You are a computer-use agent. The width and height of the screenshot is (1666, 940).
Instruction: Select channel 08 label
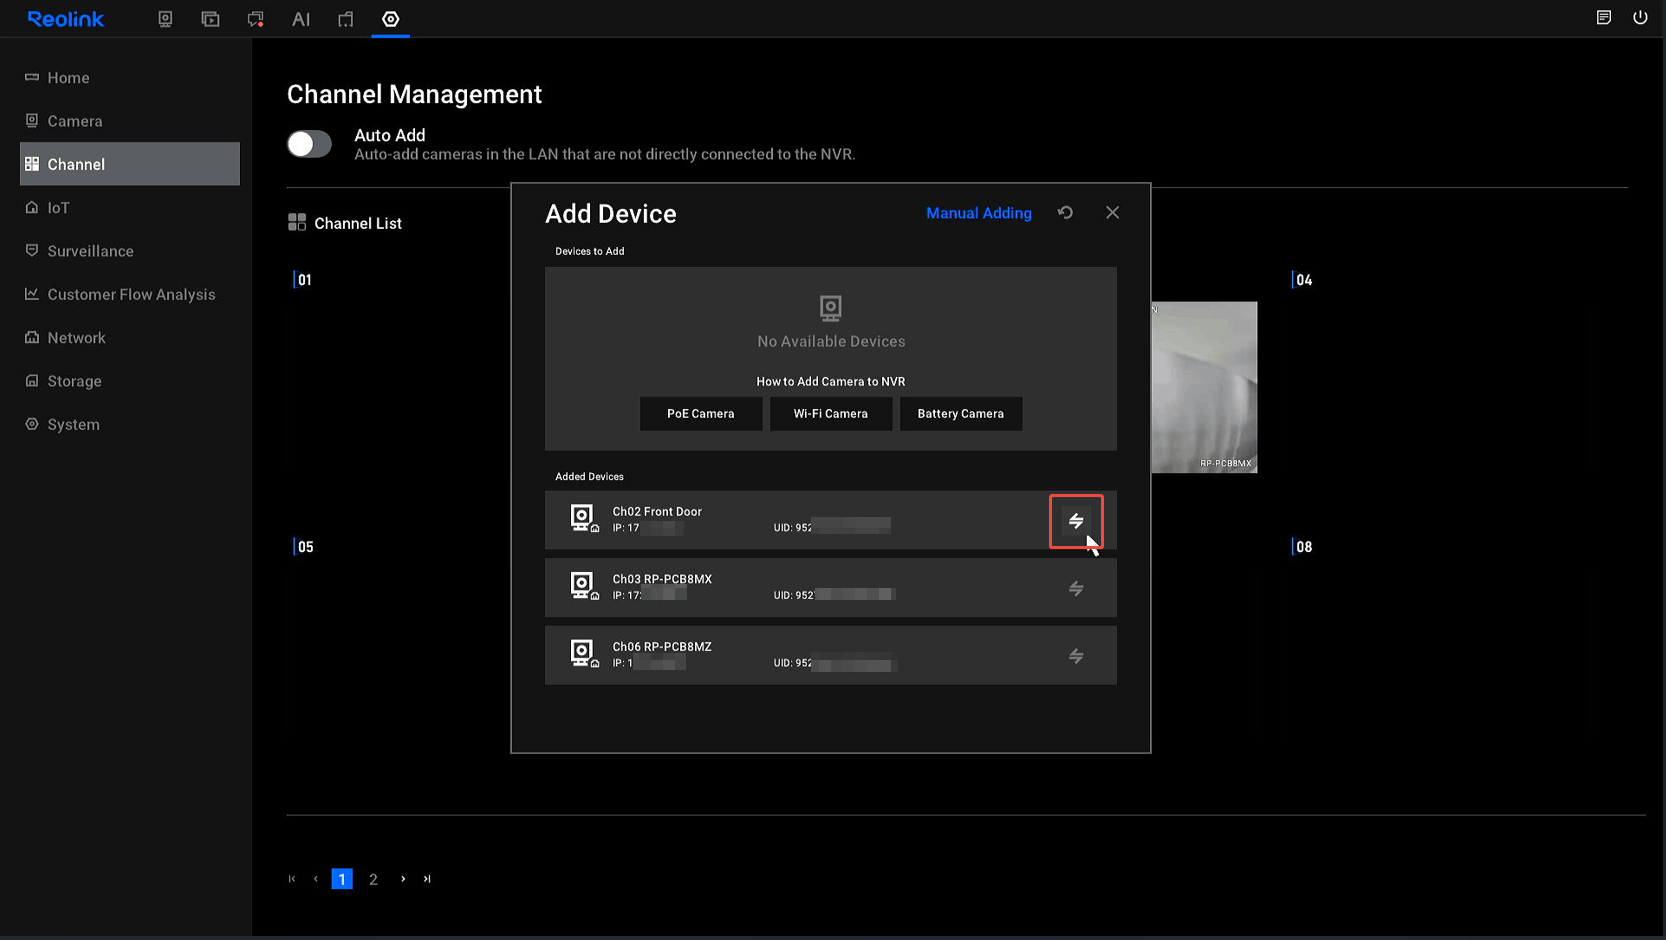[x=1303, y=547]
